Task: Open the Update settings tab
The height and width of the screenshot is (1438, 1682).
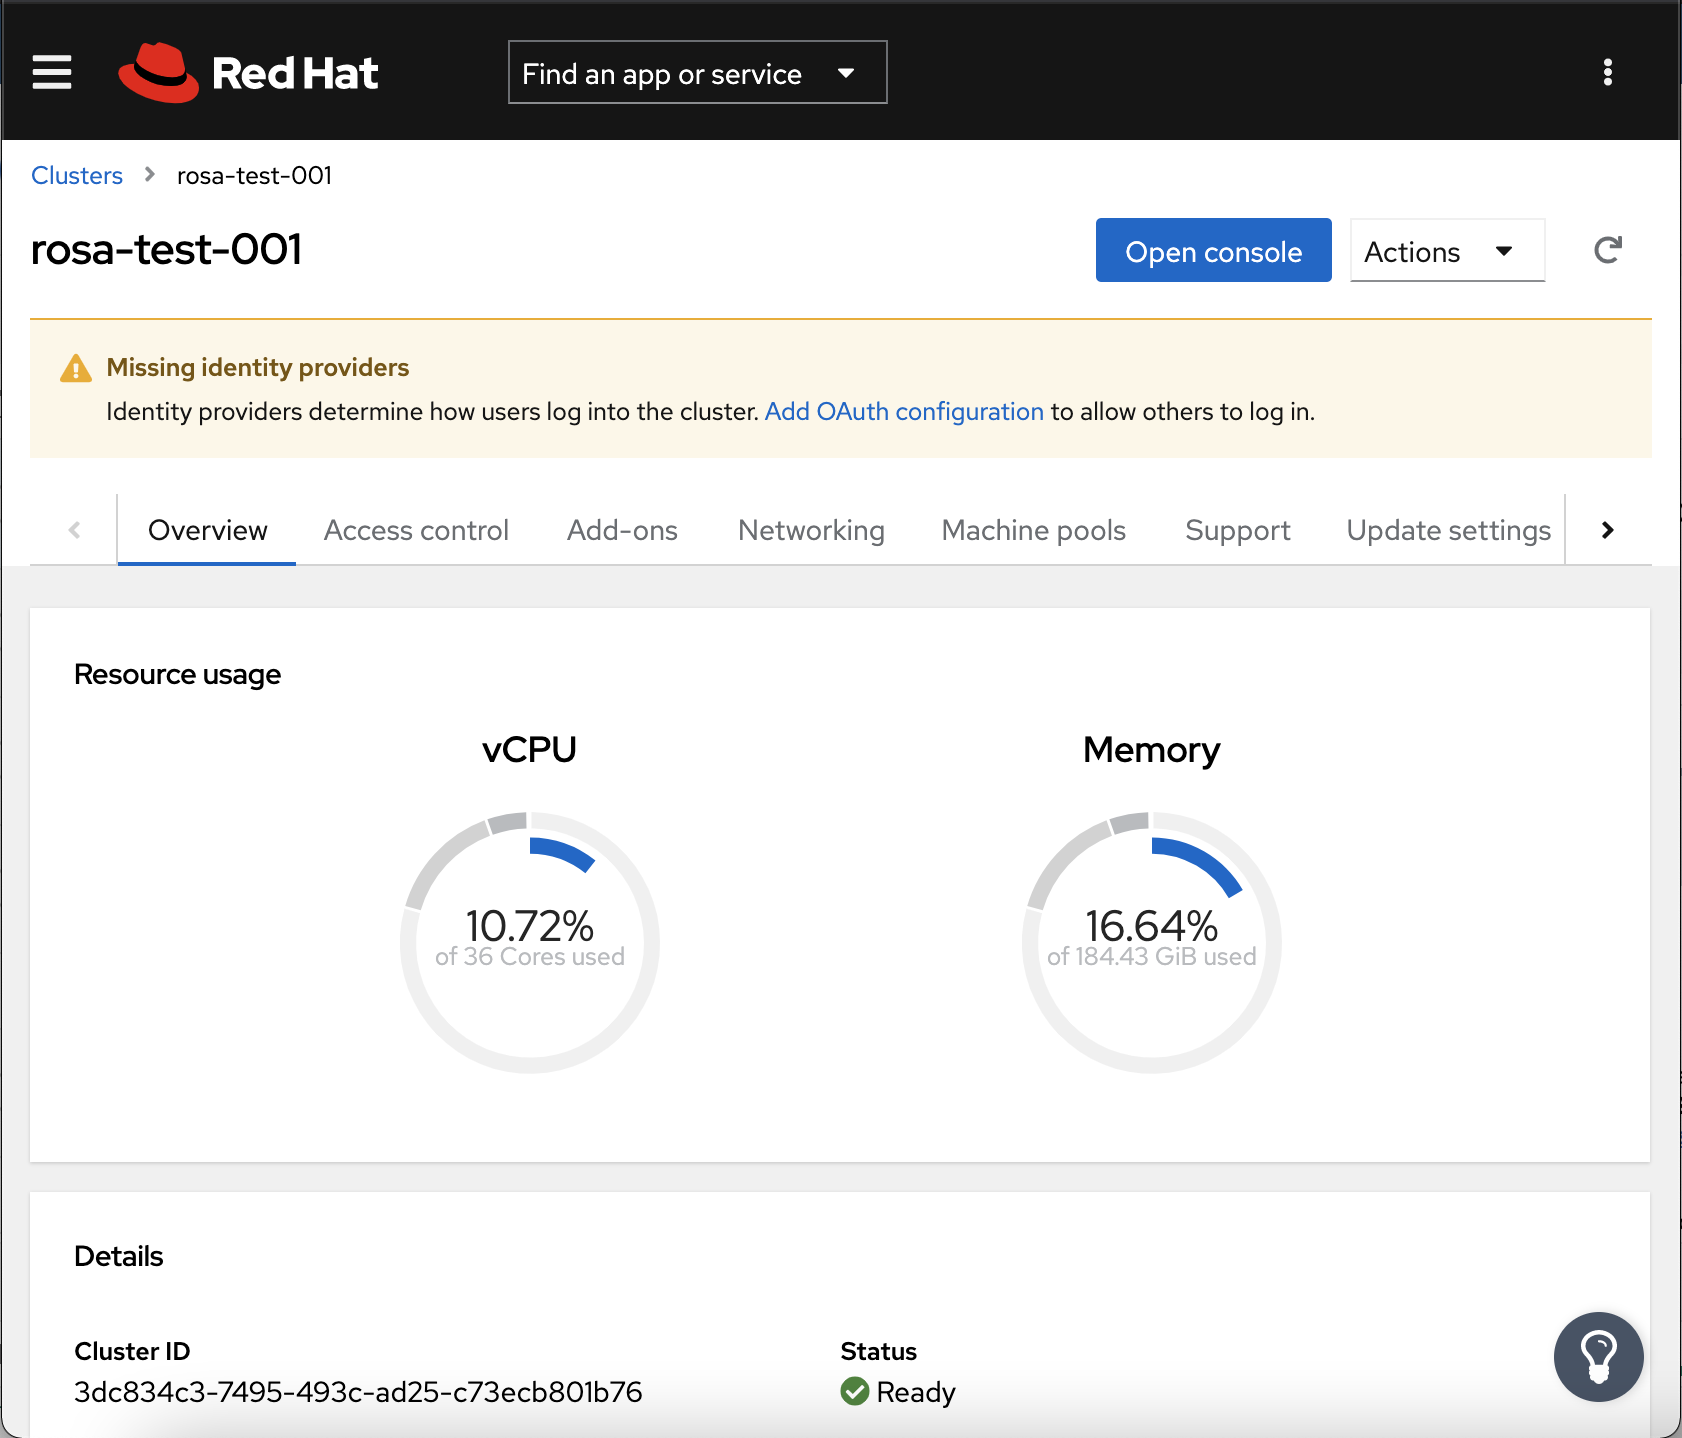Action: 1448,530
